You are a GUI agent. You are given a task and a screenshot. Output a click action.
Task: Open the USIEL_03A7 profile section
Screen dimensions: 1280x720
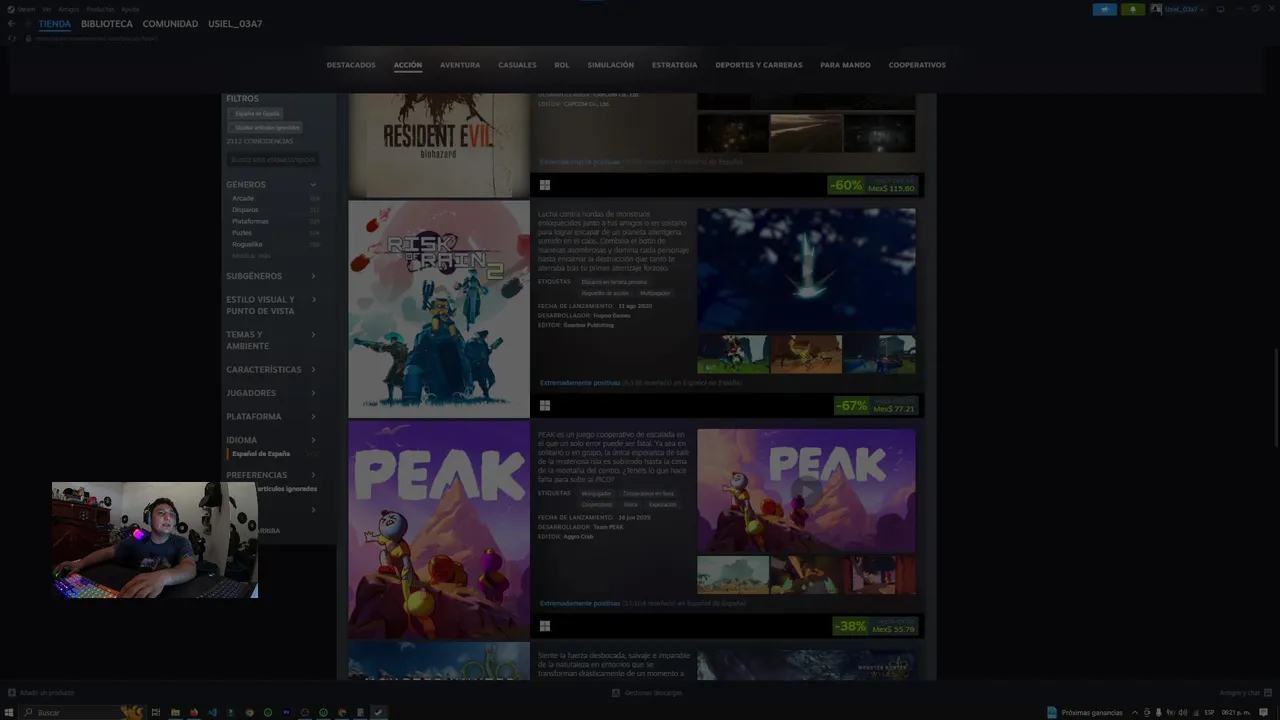click(x=235, y=24)
